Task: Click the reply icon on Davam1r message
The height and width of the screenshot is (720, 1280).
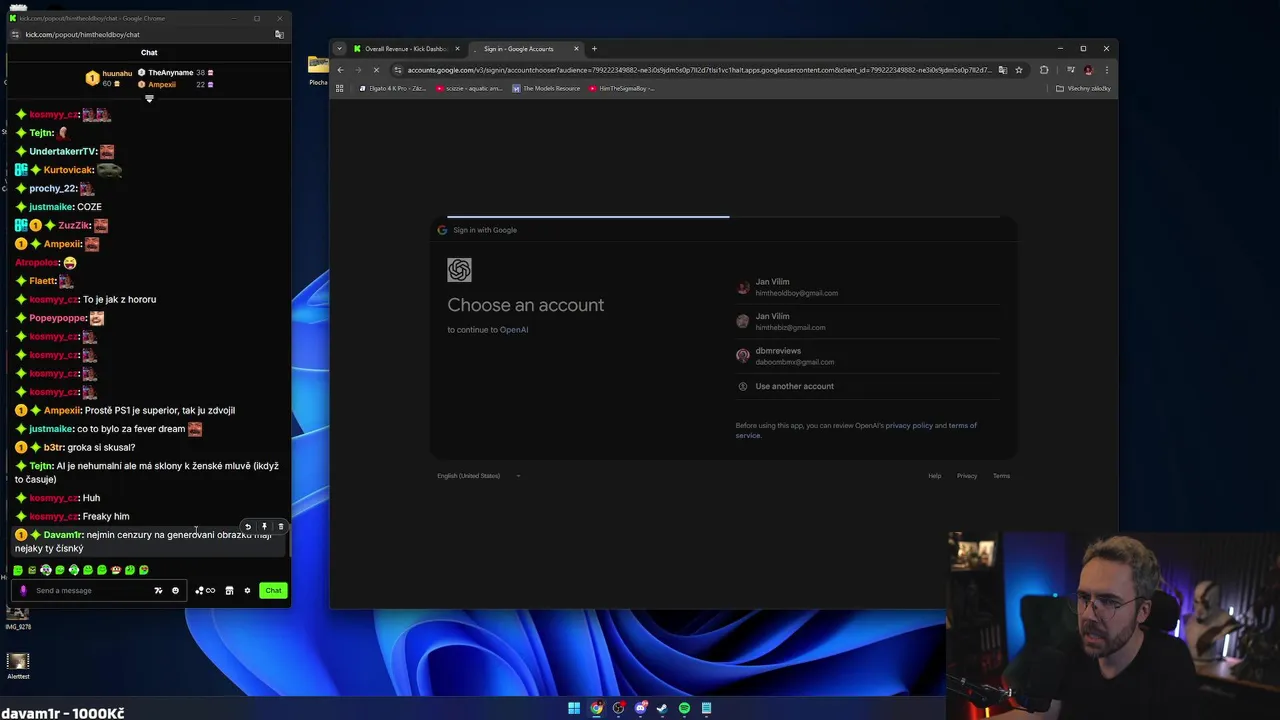Action: point(248,527)
